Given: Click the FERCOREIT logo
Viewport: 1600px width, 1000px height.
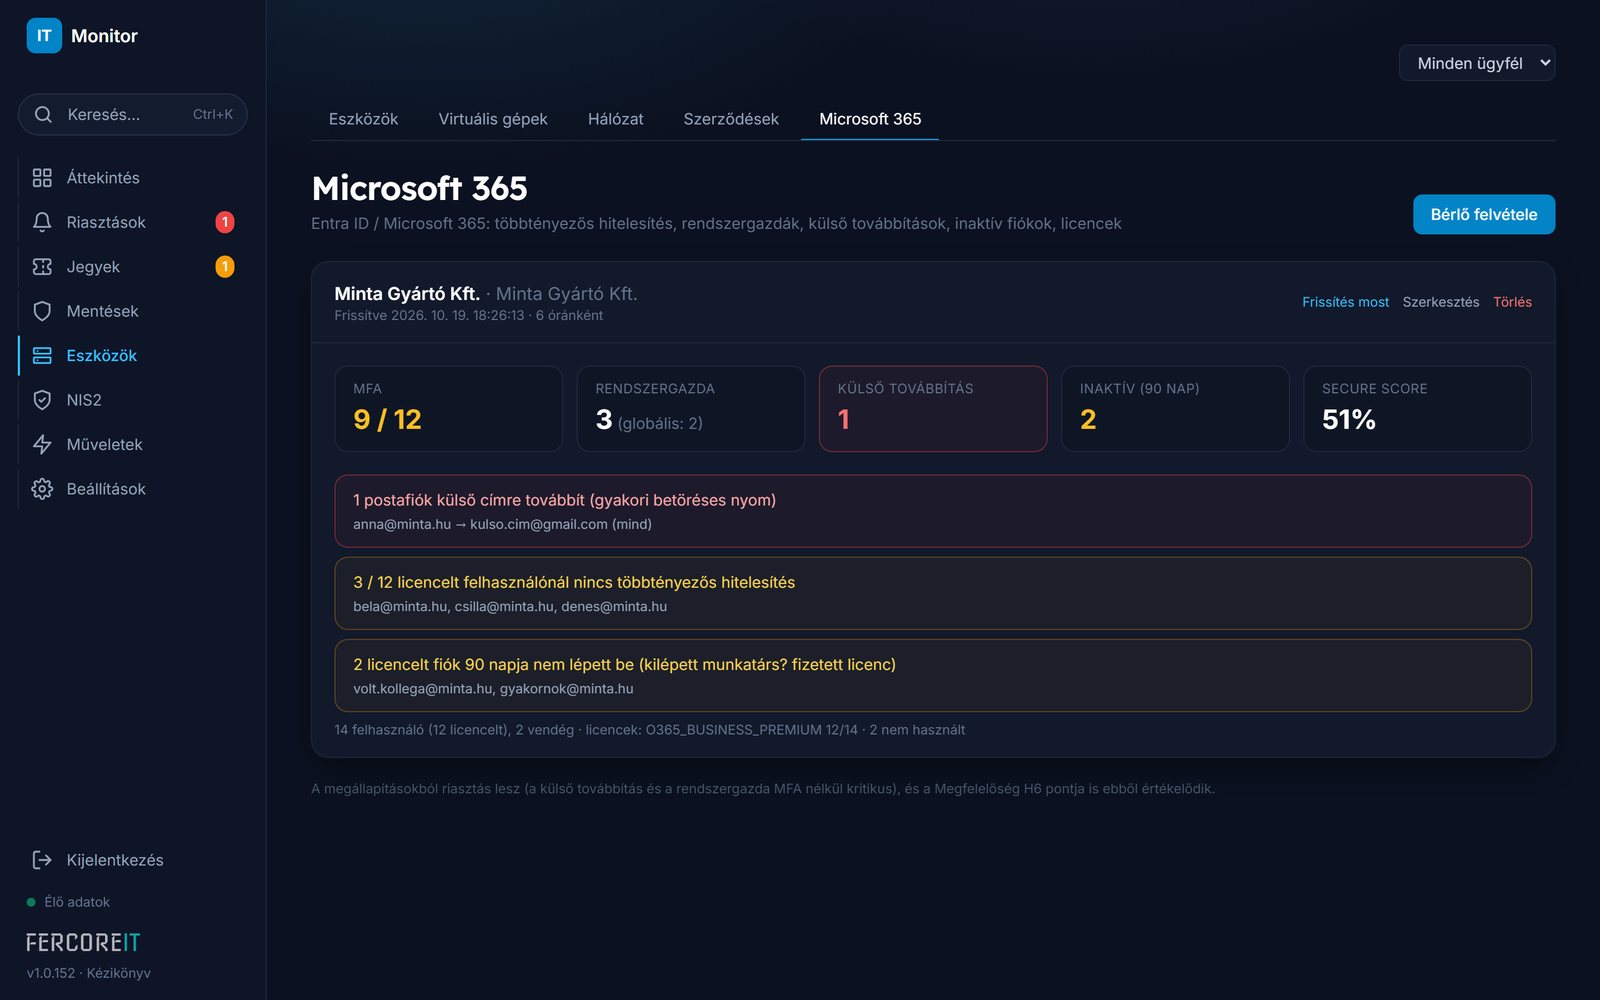Looking at the screenshot, I should click(x=83, y=943).
